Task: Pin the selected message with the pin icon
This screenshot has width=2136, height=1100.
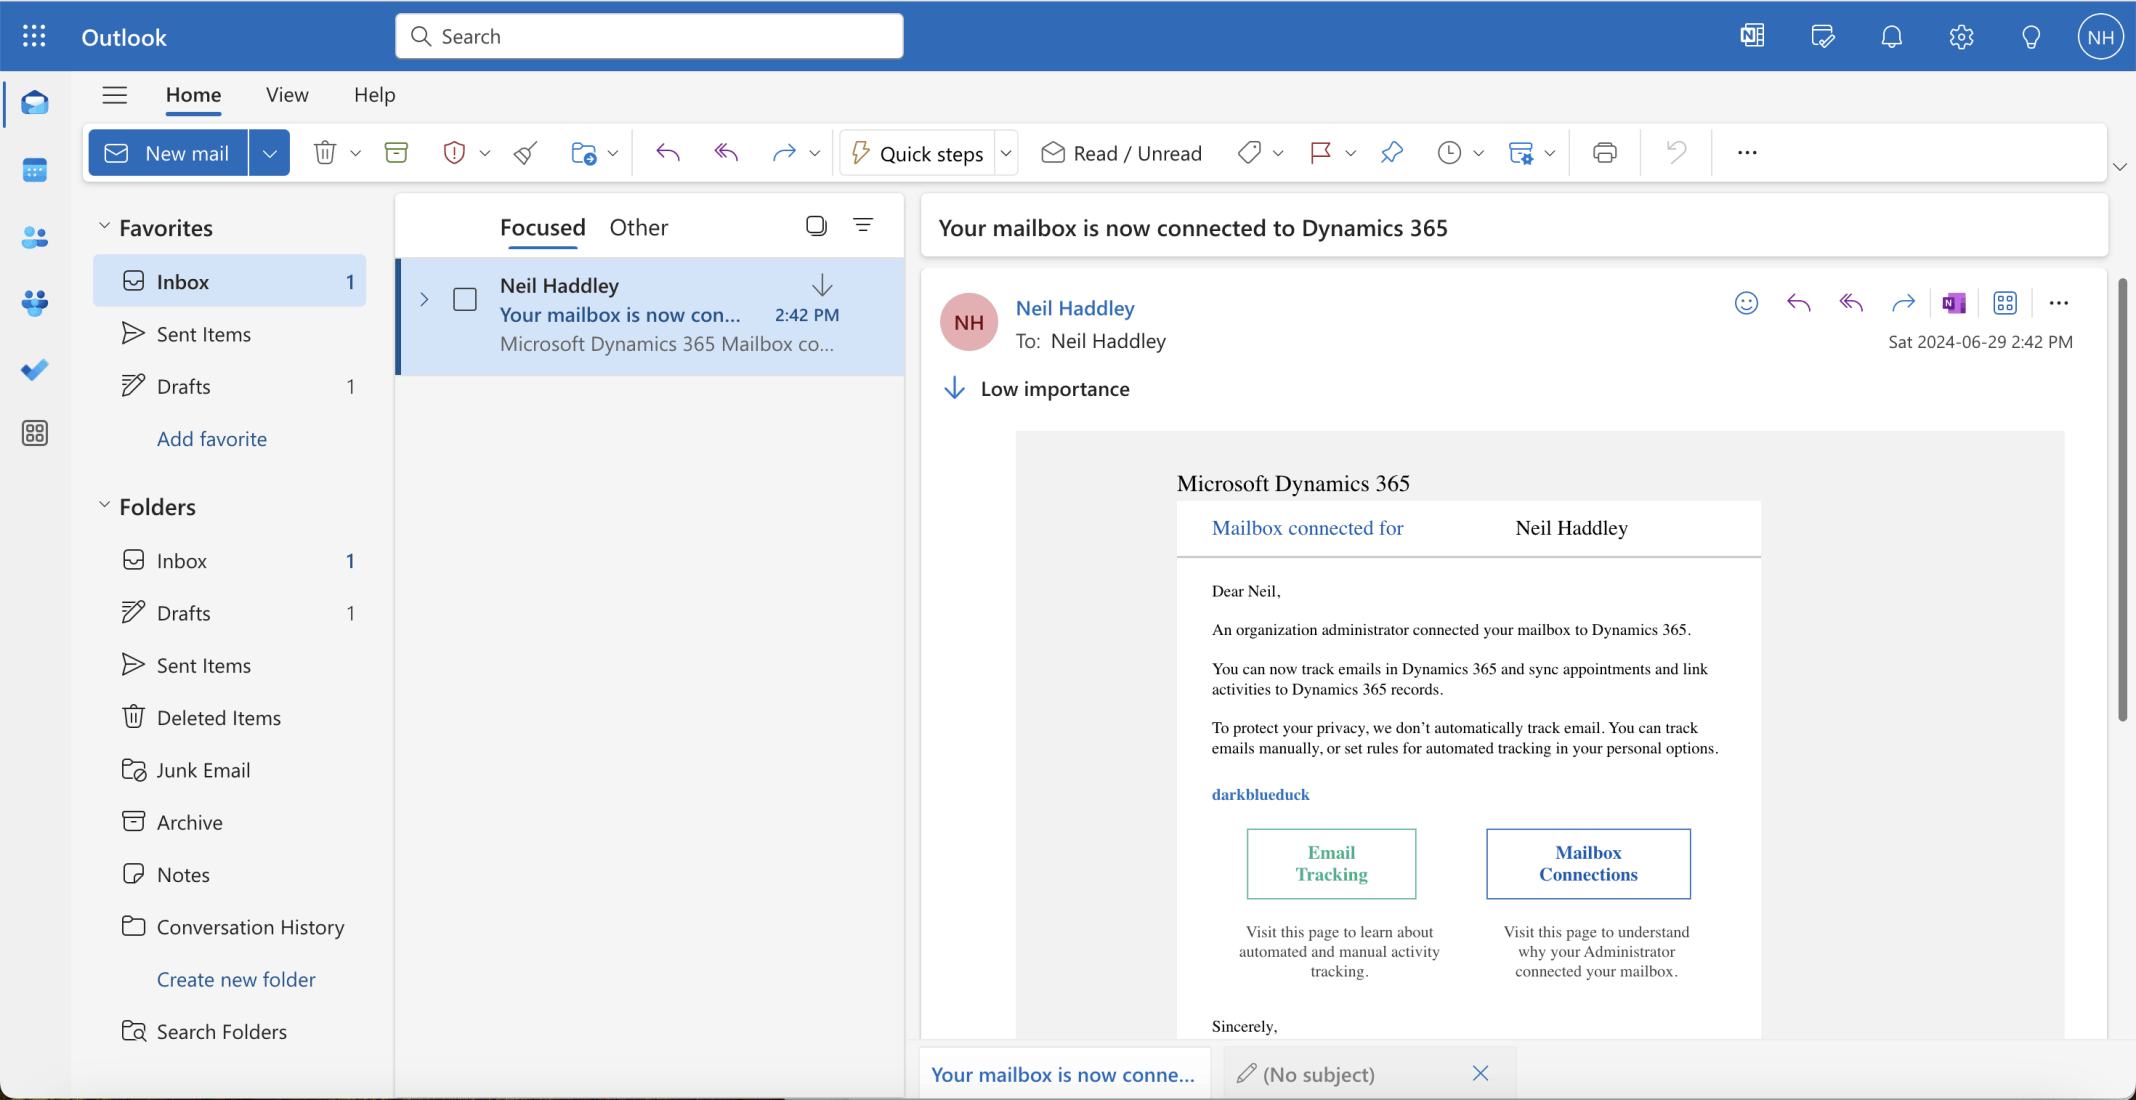Action: [x=1391, y=153]
